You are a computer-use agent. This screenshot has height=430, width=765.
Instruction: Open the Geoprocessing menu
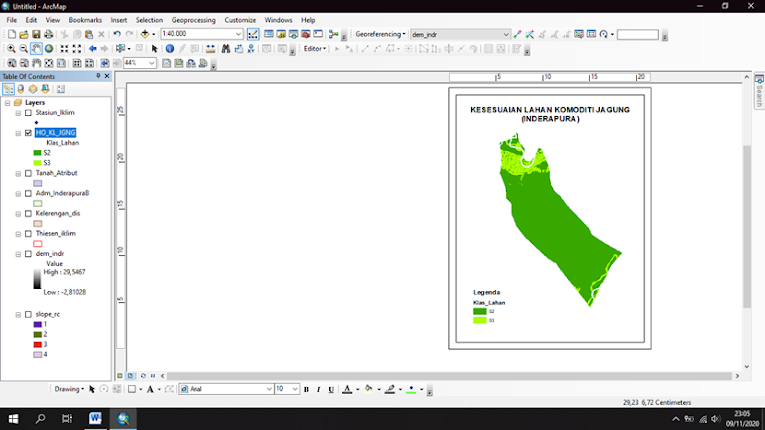click(194, 20)
